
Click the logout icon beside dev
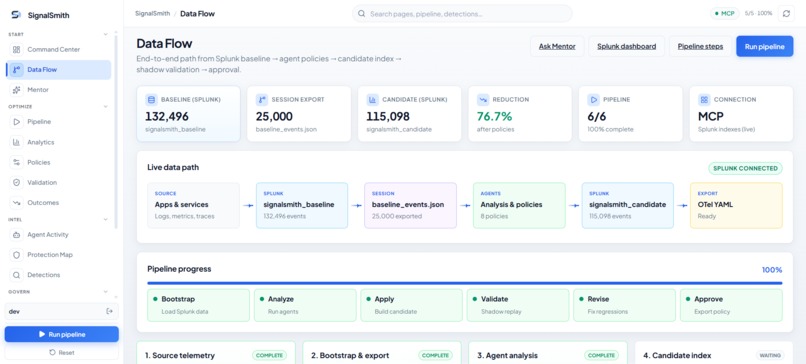pyautogui.click(x=109, y=311)
